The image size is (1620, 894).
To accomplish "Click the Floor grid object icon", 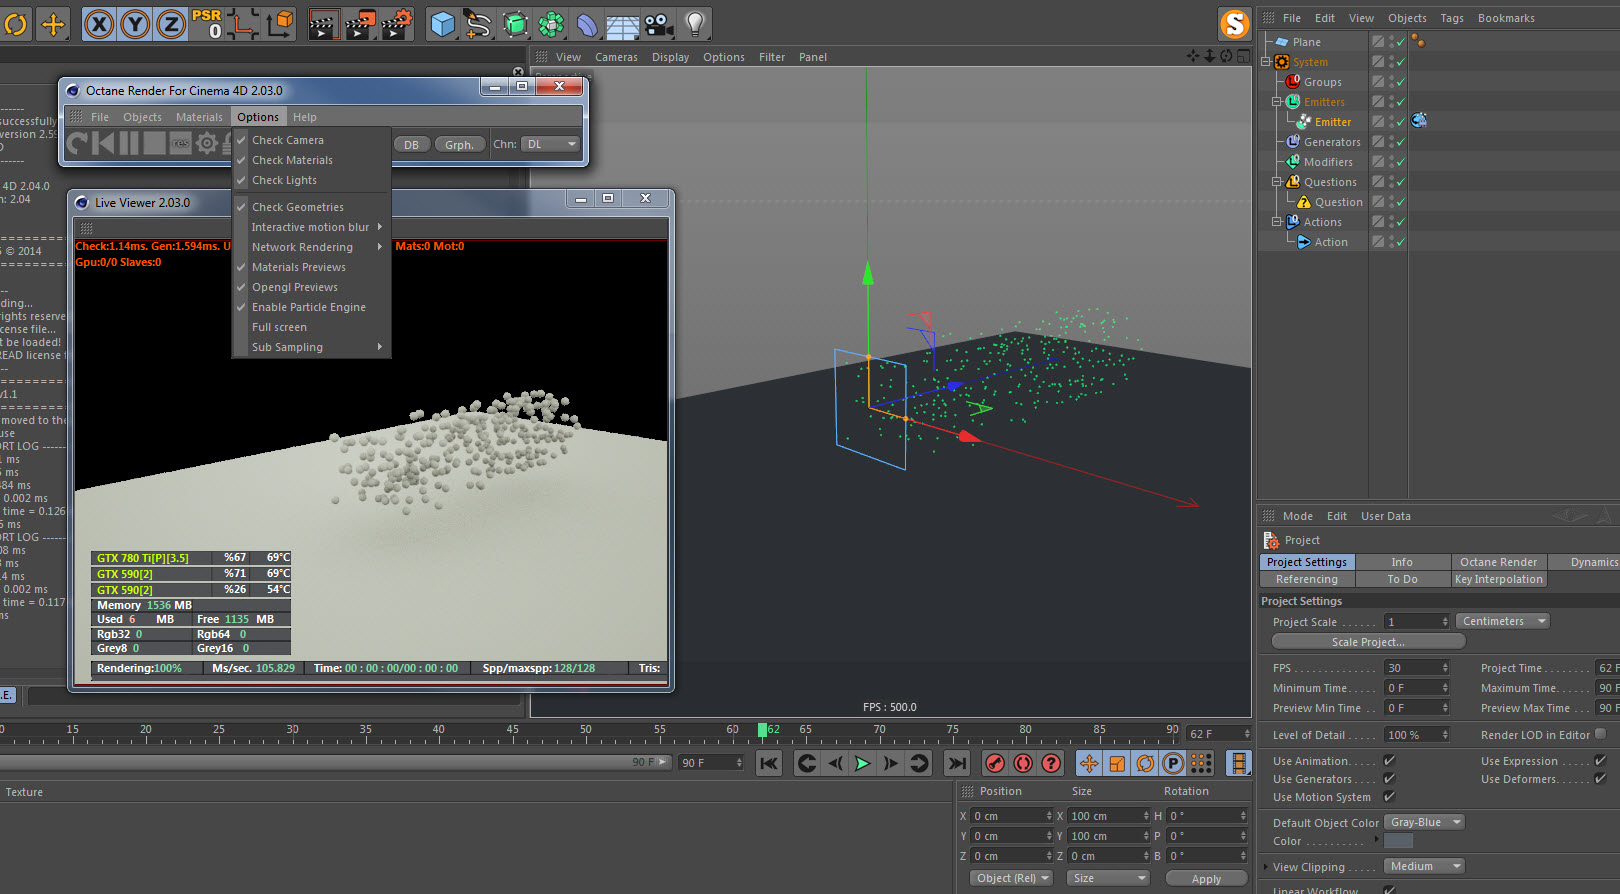I will [622, 24].
